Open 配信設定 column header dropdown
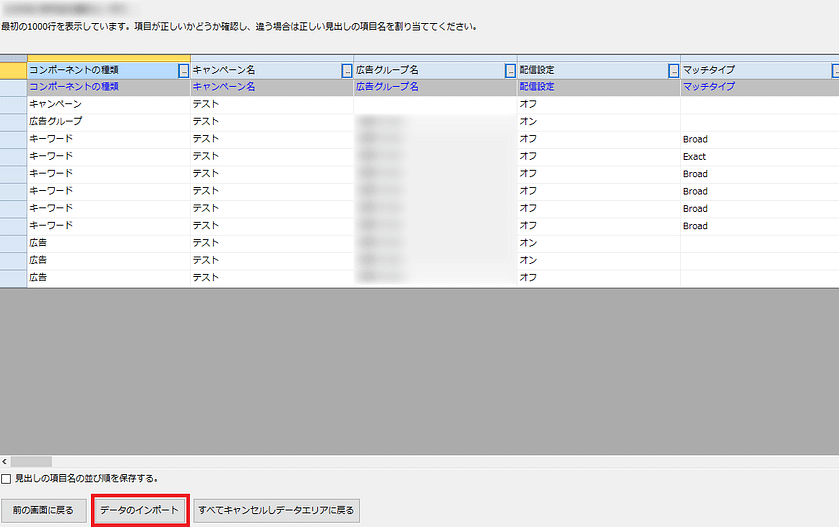The width and height of the screenshot is (839, 527). [x=673, y=71]
